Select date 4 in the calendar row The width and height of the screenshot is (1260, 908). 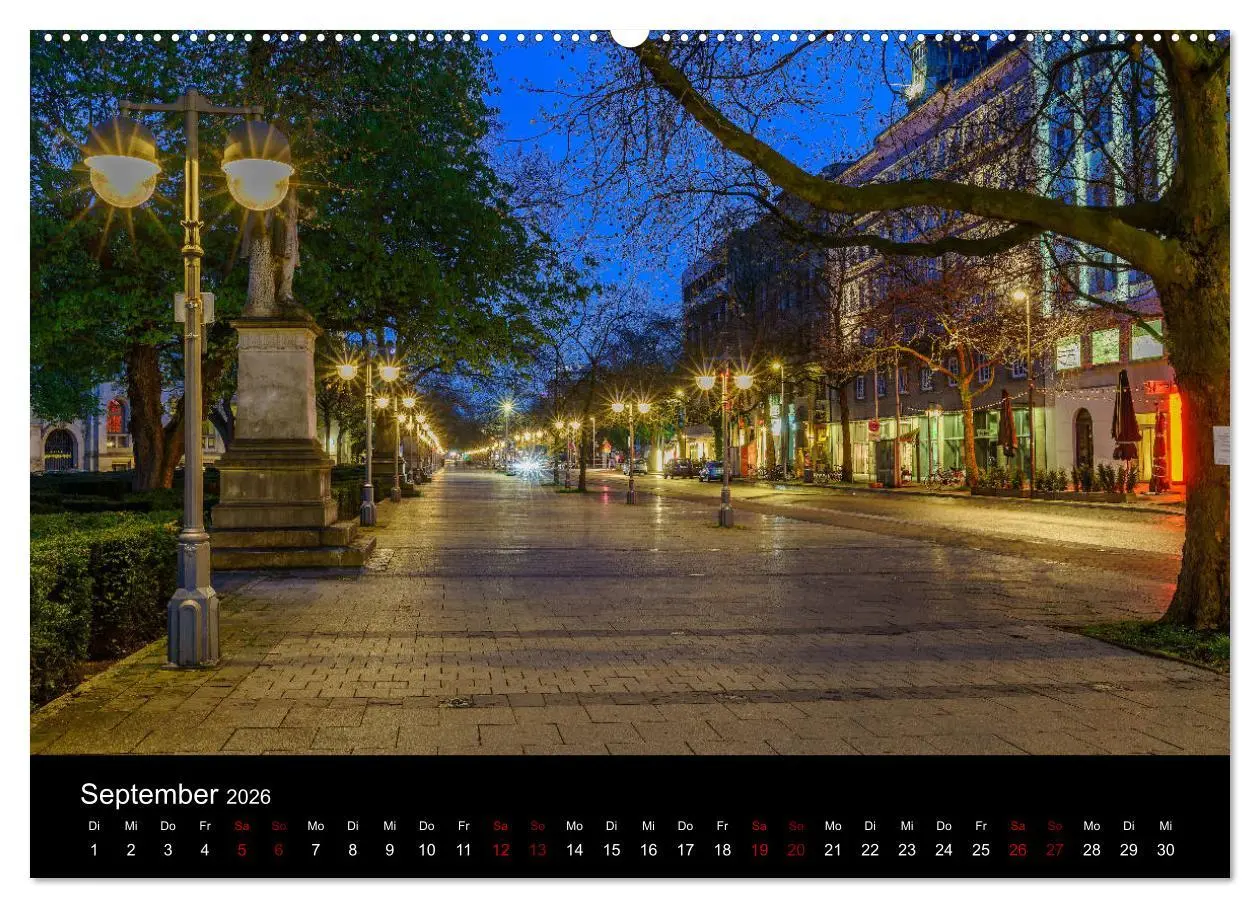coord(205,850)
